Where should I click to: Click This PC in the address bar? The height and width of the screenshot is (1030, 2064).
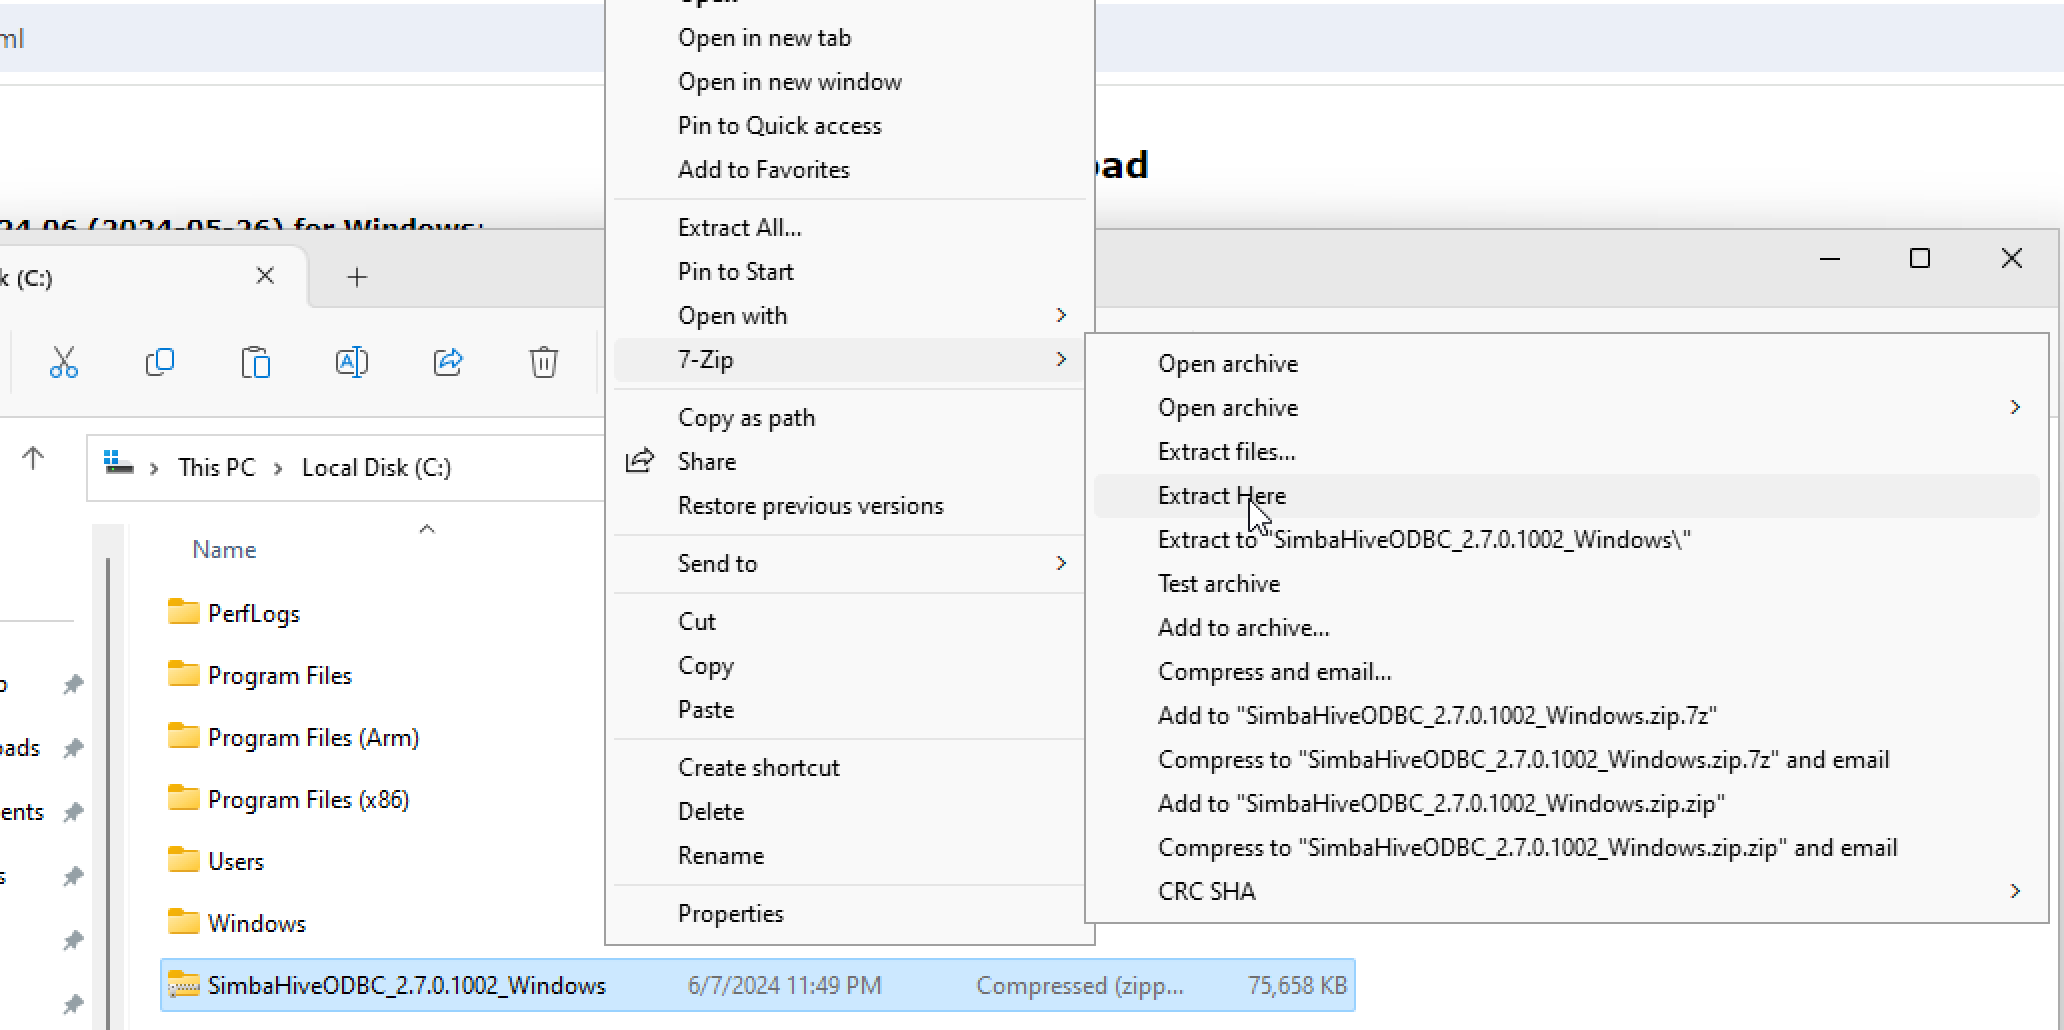(x=216, y=468)
